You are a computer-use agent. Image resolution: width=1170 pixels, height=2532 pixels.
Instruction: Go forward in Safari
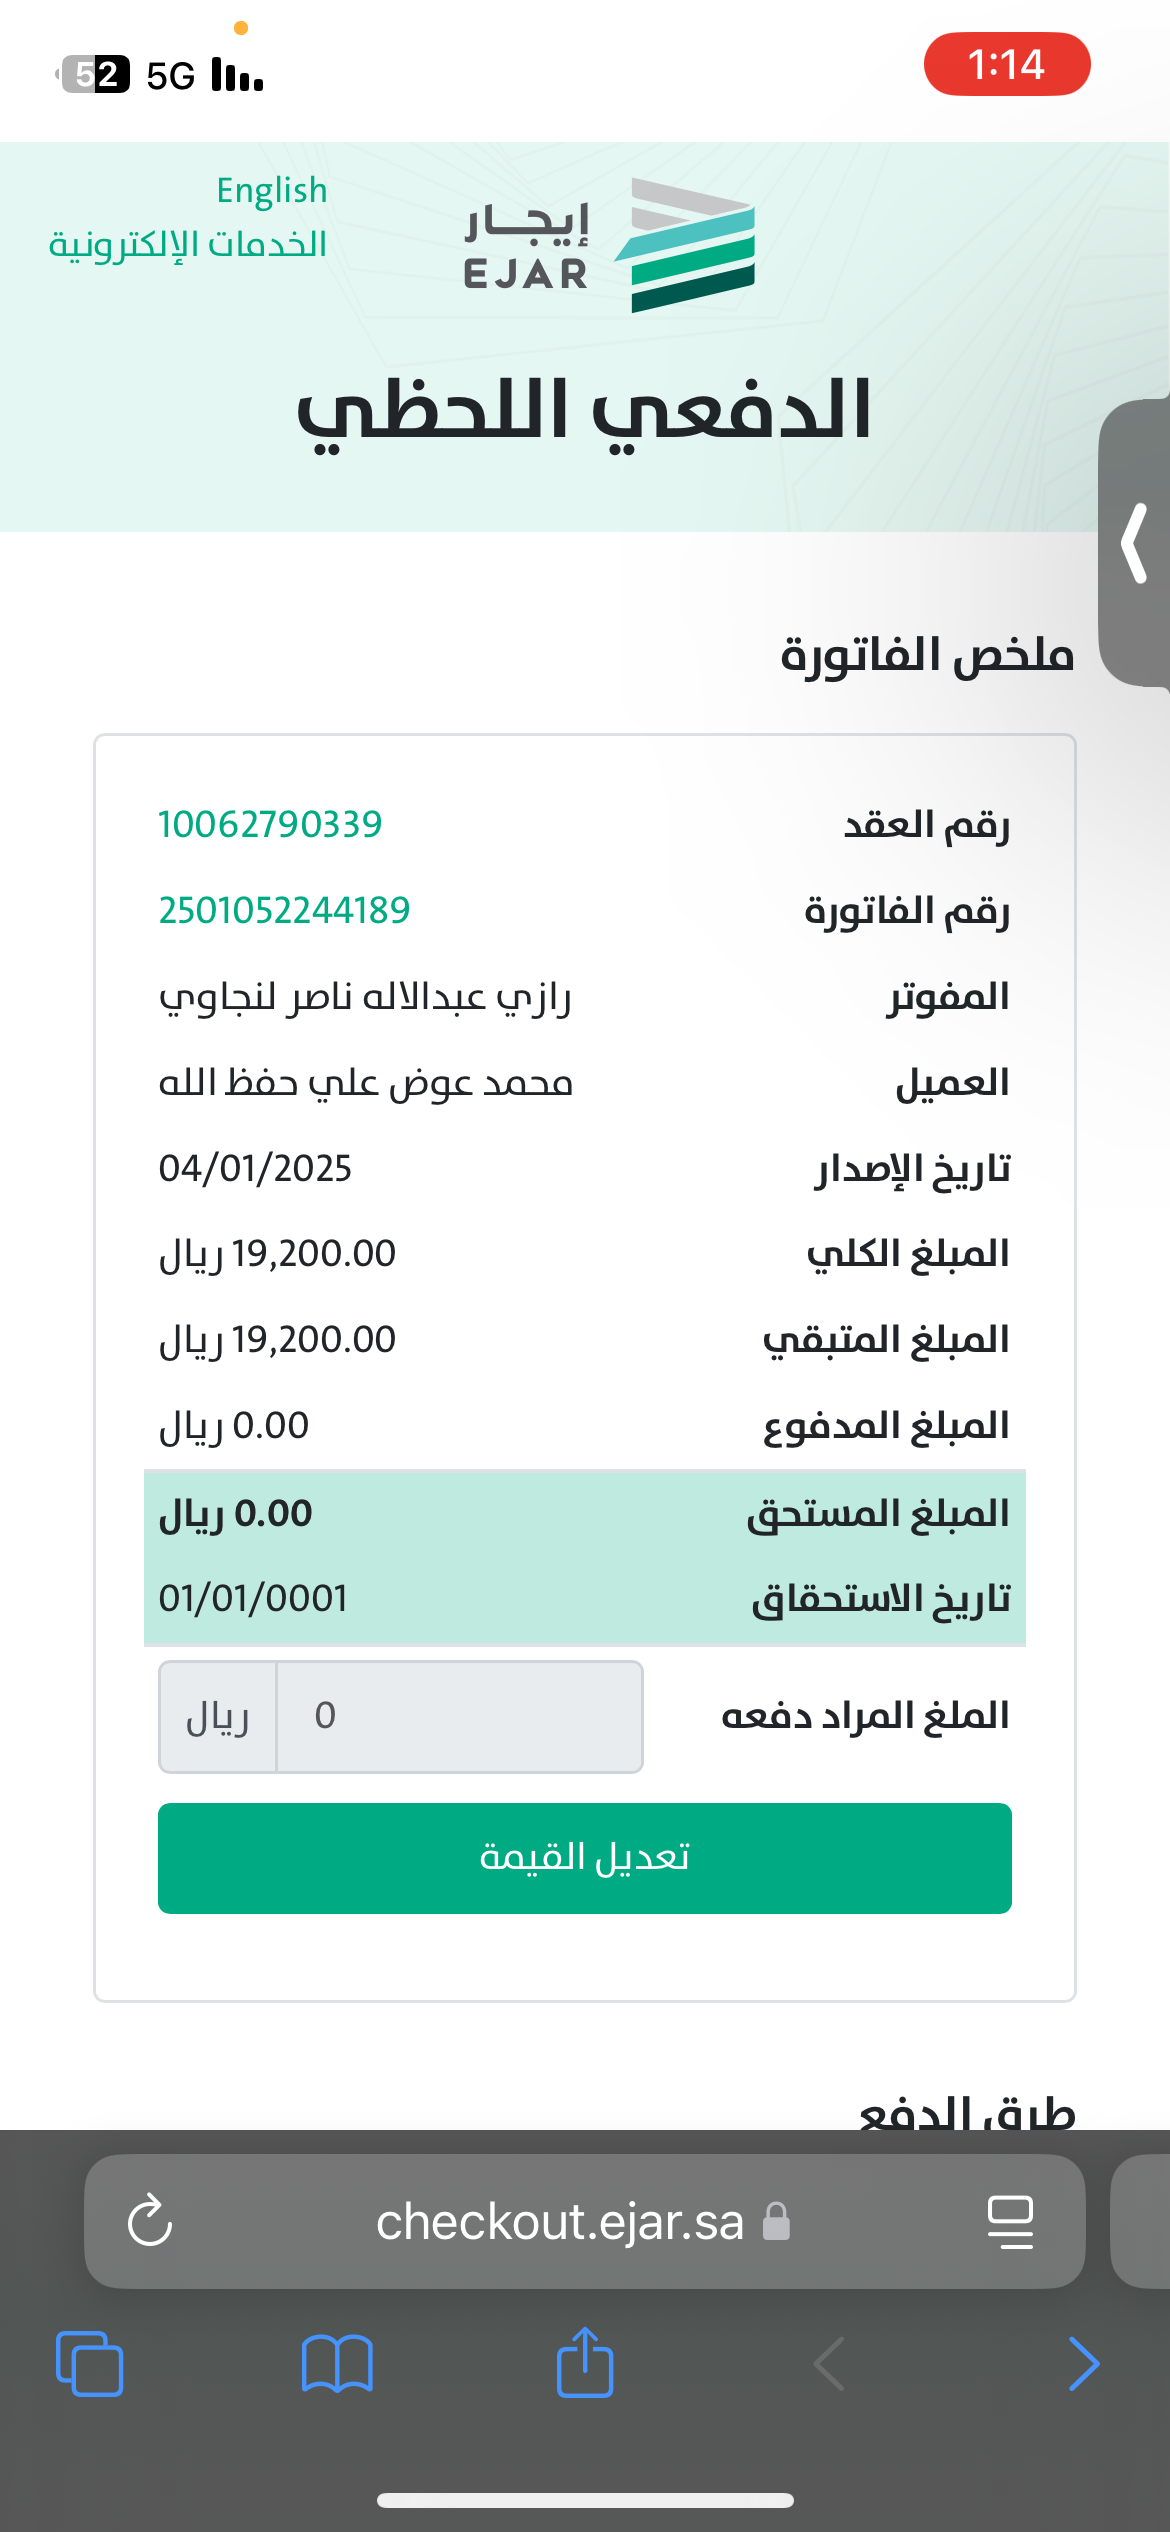tap(1083, 2364)
